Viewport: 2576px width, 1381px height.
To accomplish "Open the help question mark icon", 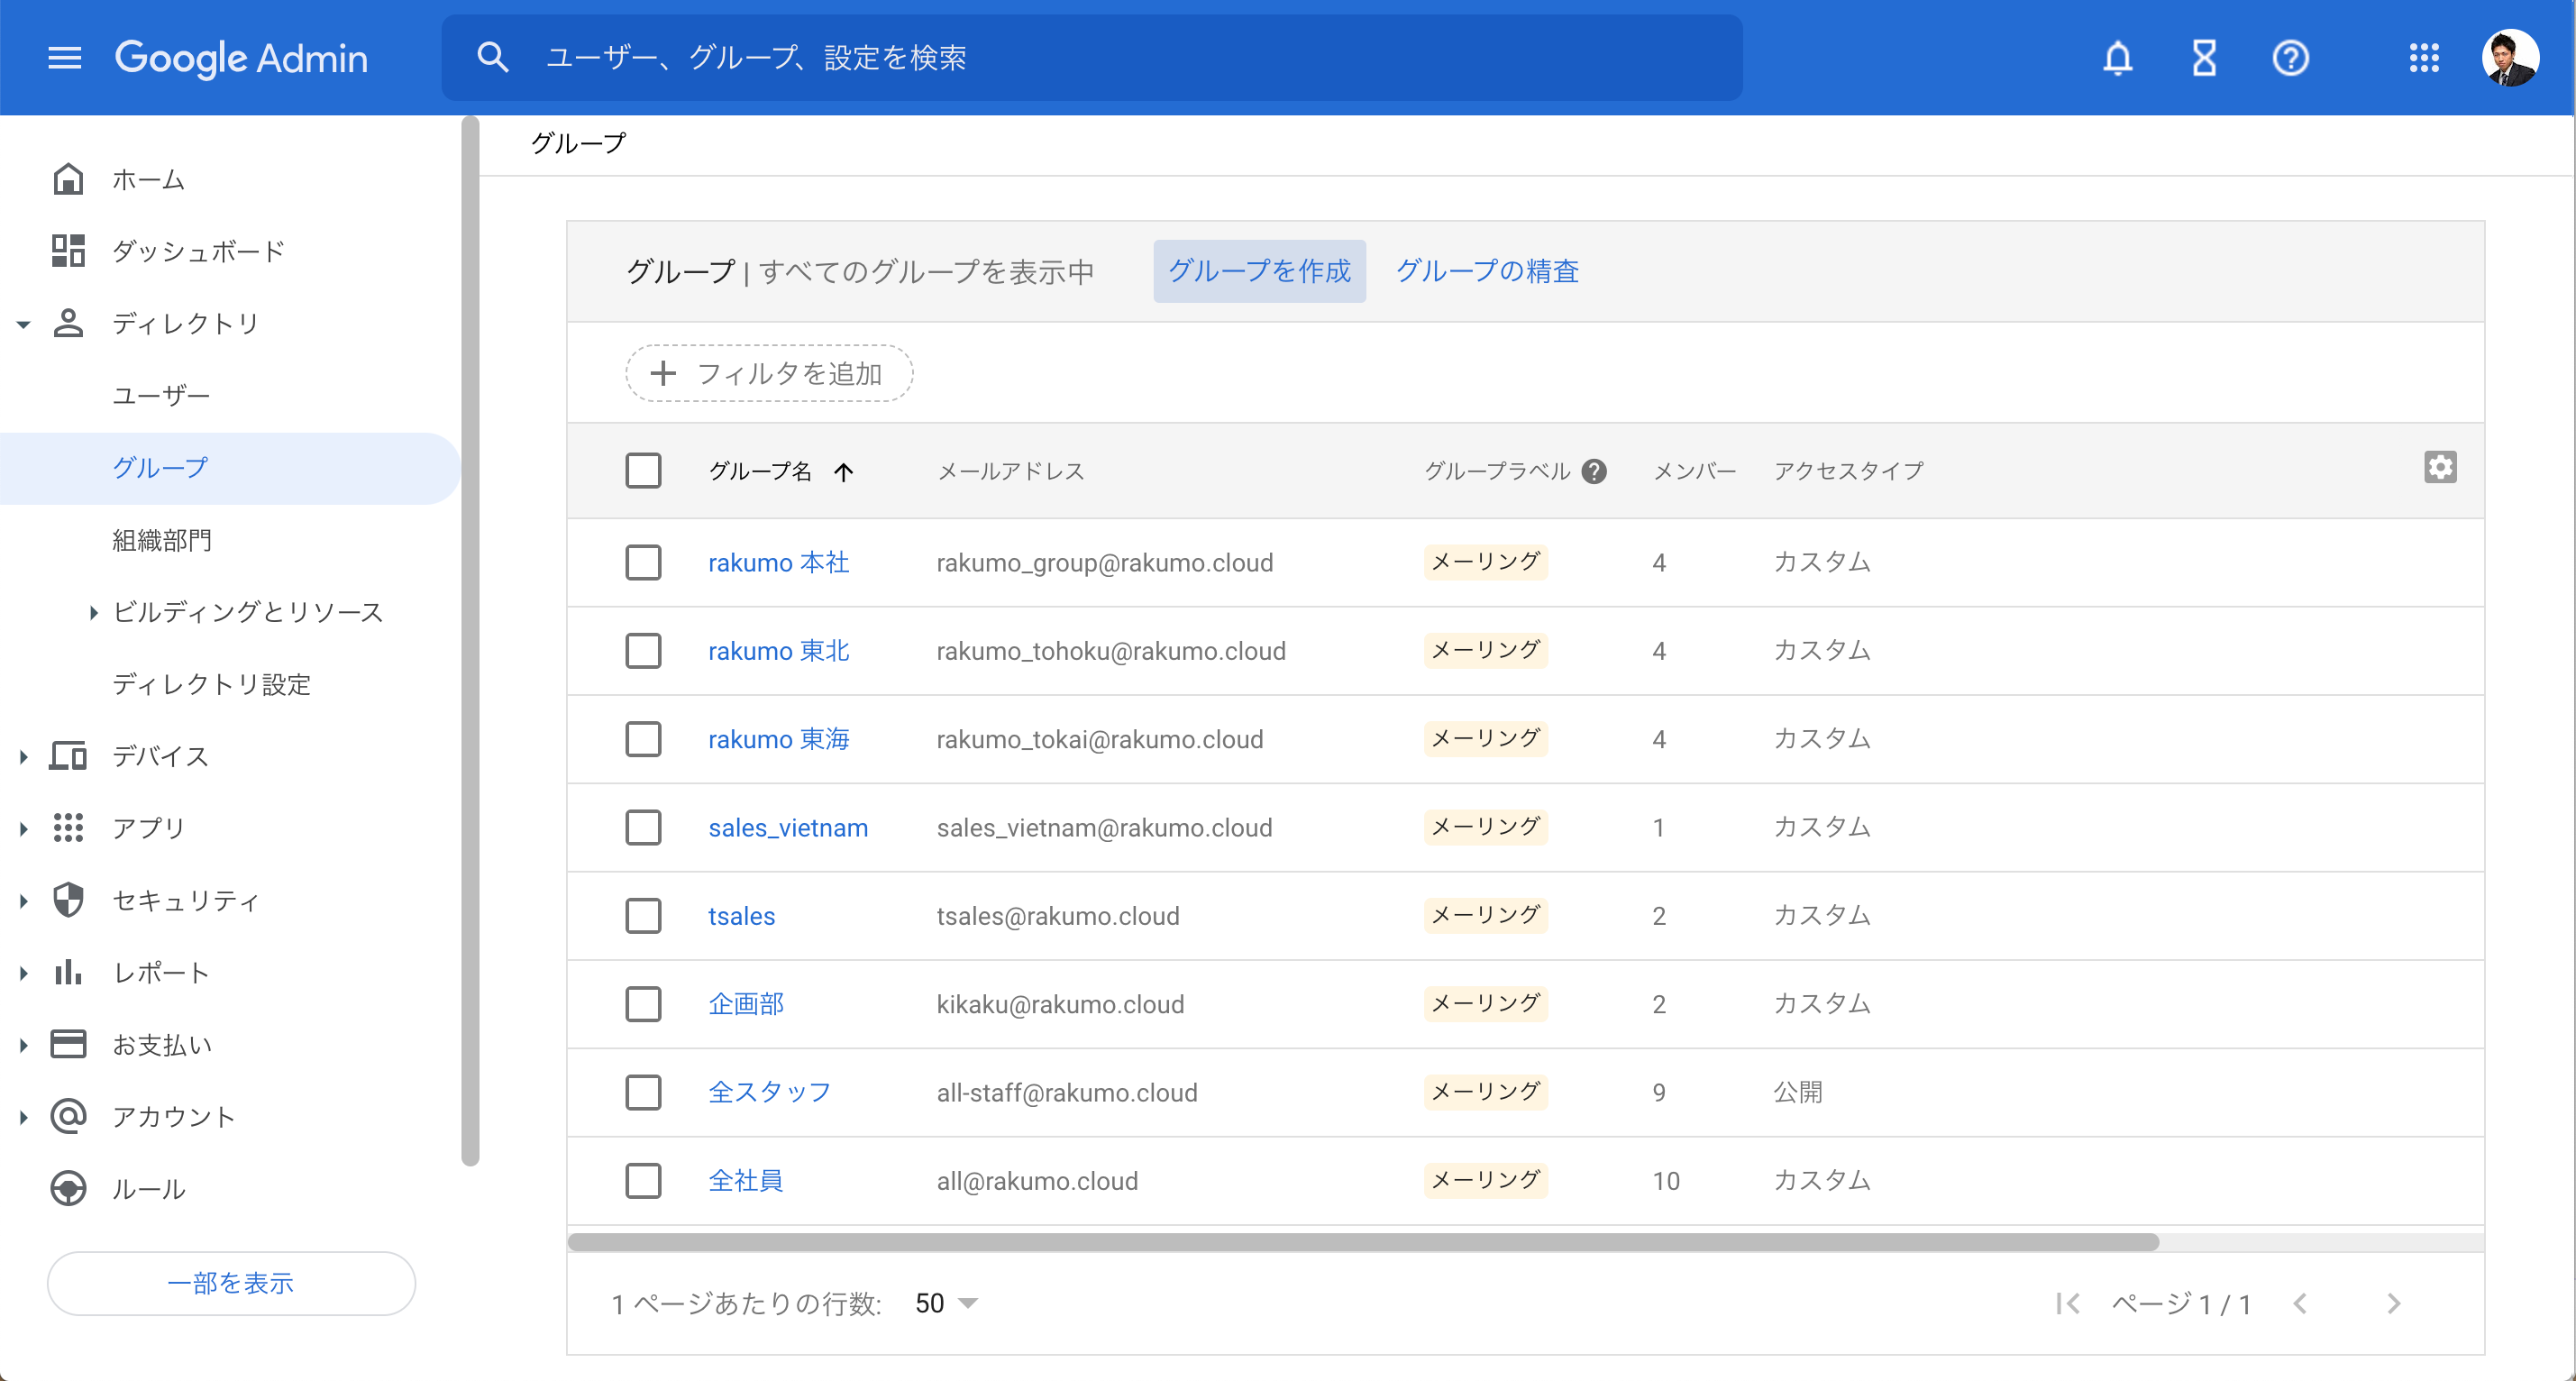I will [x=2290, y=58].
